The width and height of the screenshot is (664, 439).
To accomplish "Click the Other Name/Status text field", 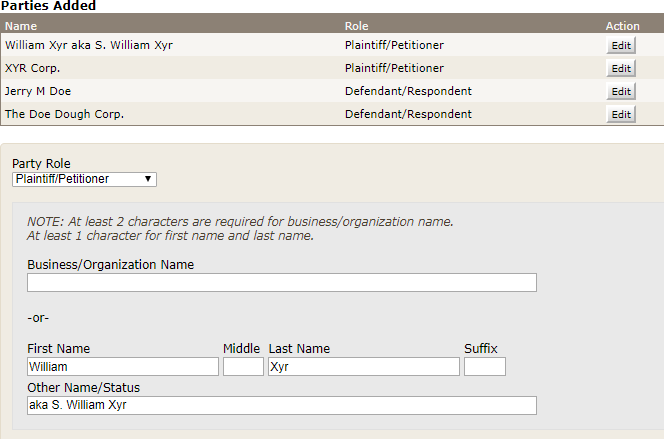I will click(282, 405).
